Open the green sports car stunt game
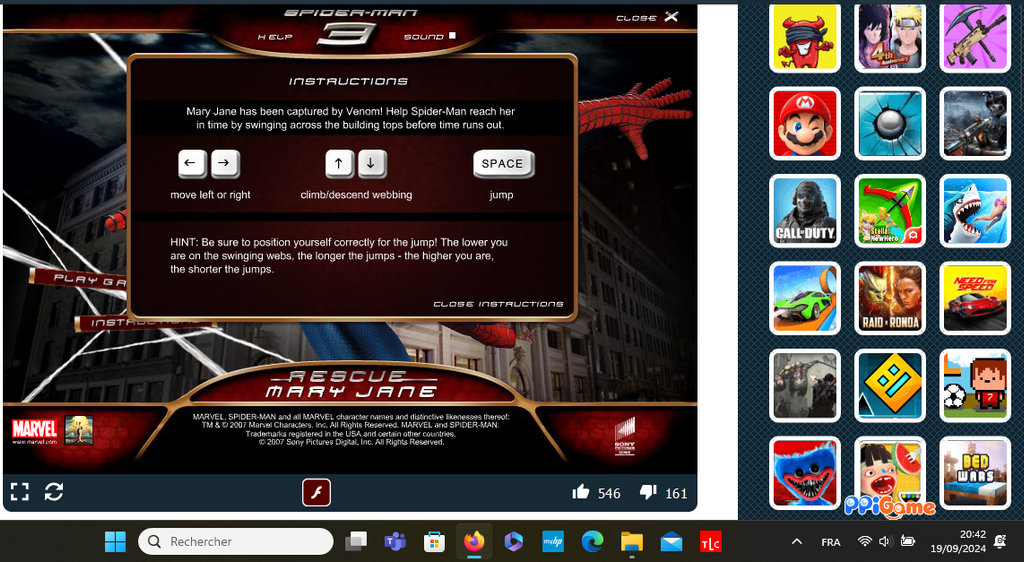1024x562 pixels. point(805,298)
